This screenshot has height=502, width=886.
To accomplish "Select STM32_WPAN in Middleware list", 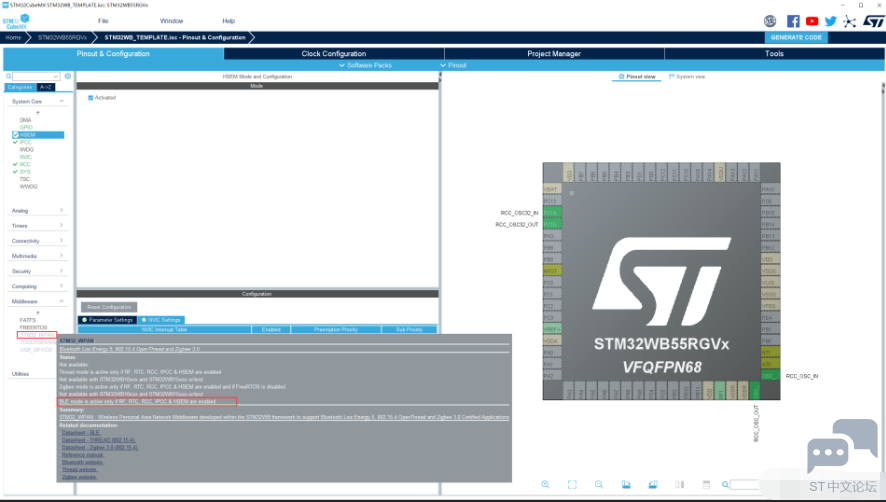I will pos(37,335).
